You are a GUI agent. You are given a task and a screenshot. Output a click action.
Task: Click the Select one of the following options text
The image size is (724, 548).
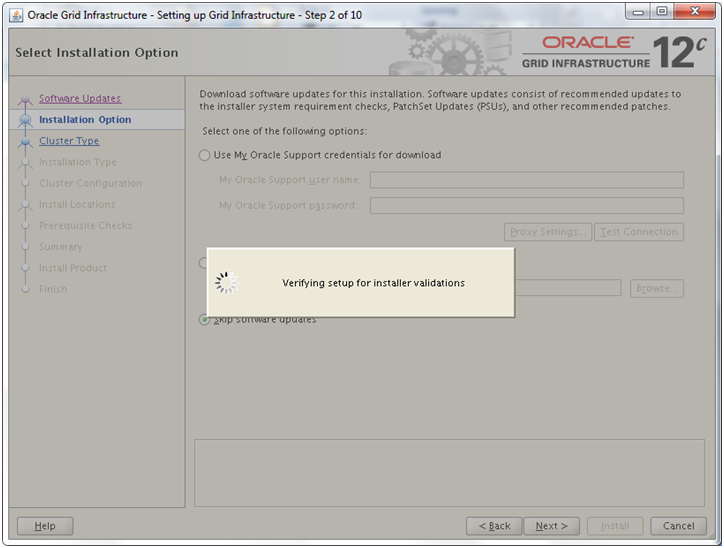(x=284, y=132)
